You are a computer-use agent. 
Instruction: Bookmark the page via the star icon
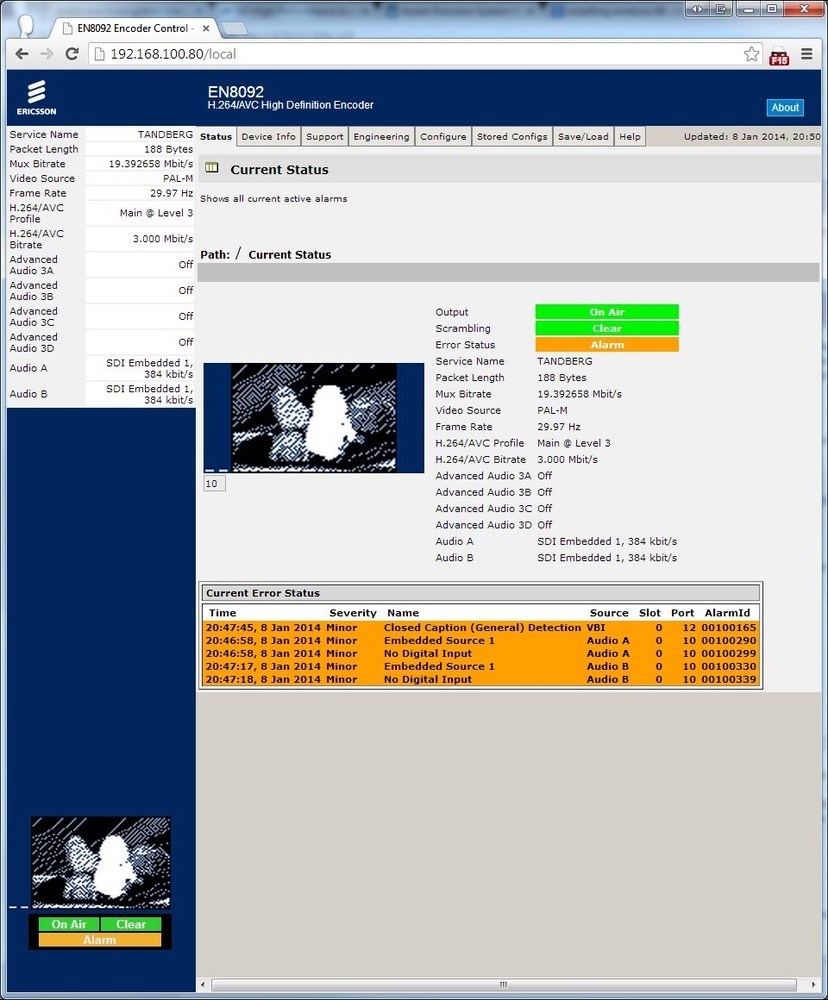coord(751,56)
